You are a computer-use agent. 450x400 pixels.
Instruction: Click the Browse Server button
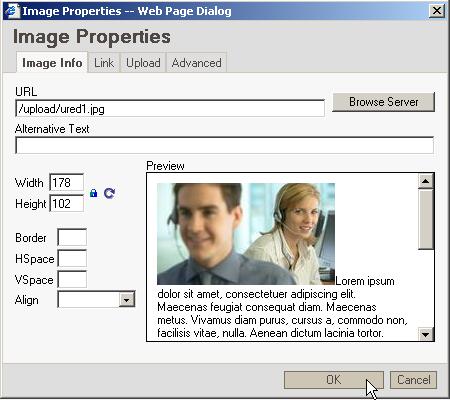(x=384, y=102)
